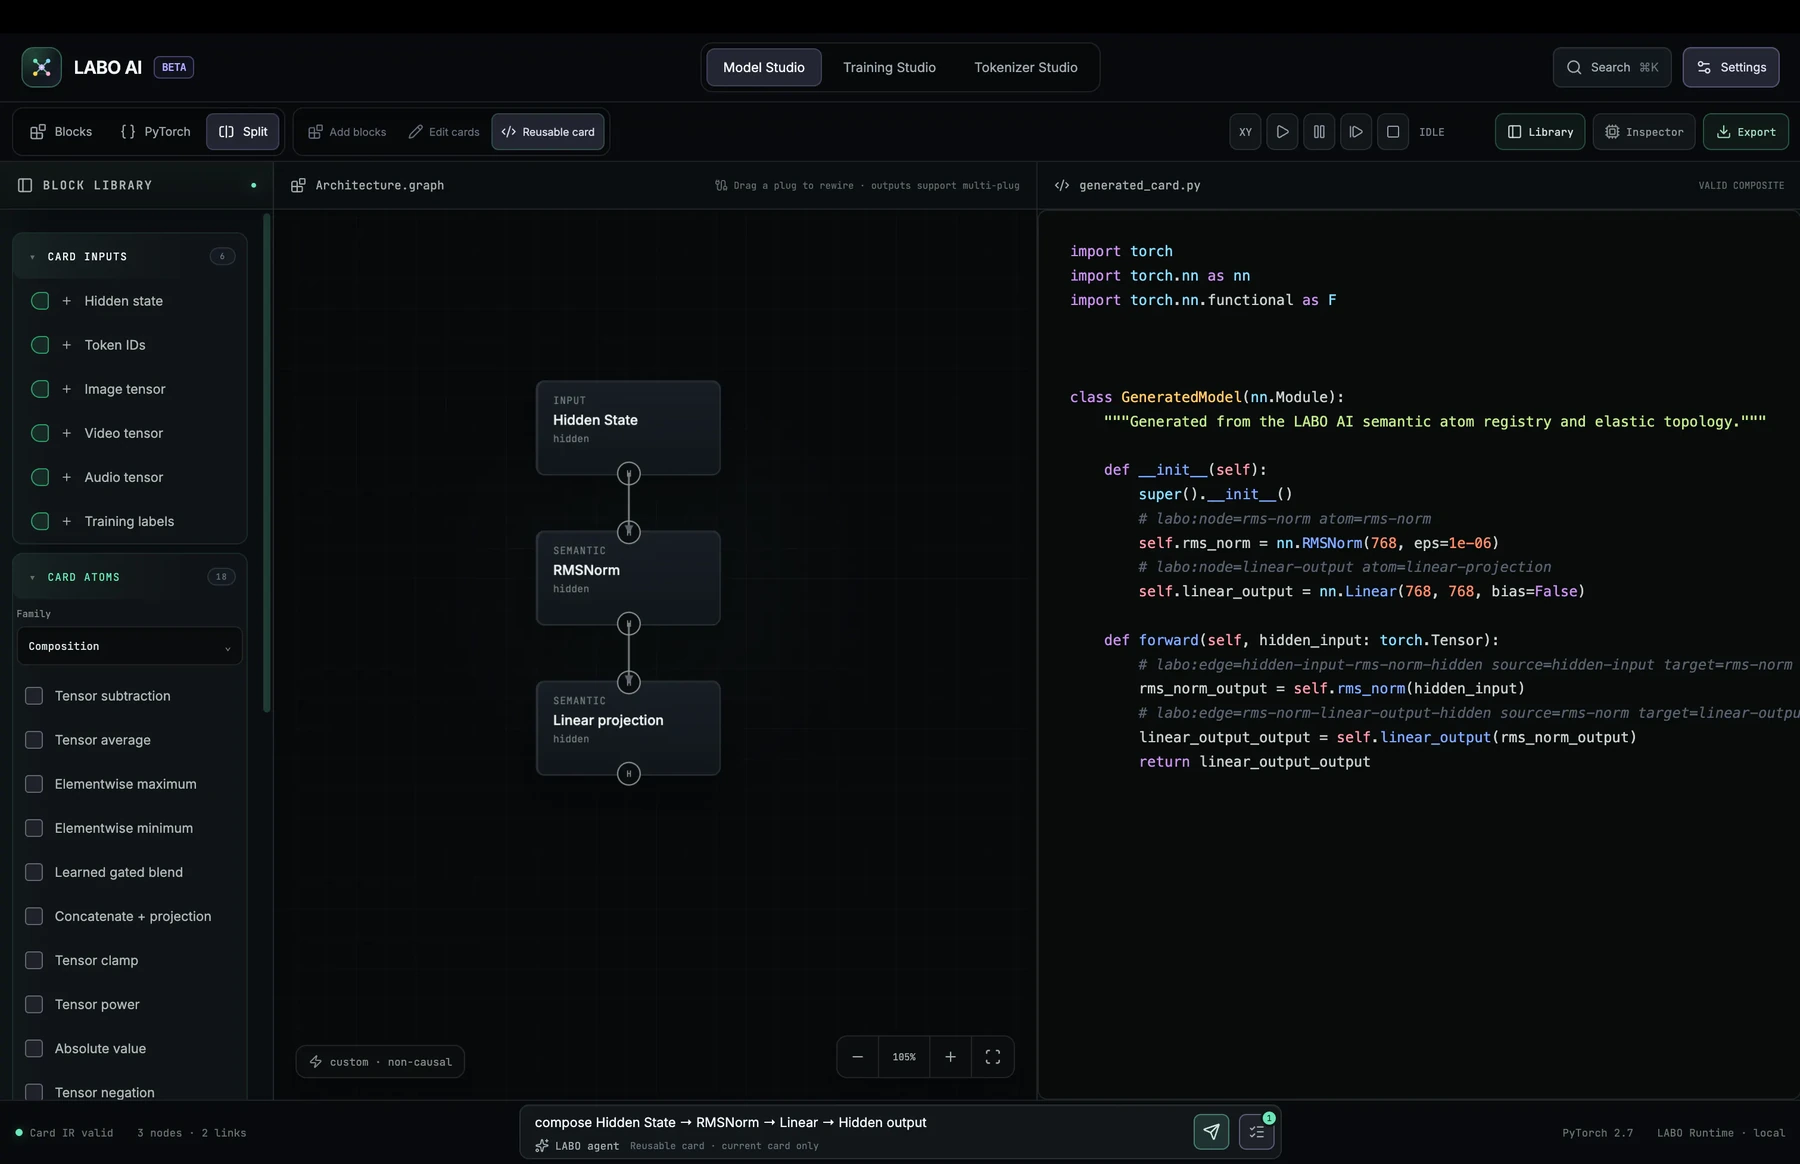This screenshot has height=1164, width=1800.
Task: Click the agent prompt input field
Action: (x=858, y=1122)
